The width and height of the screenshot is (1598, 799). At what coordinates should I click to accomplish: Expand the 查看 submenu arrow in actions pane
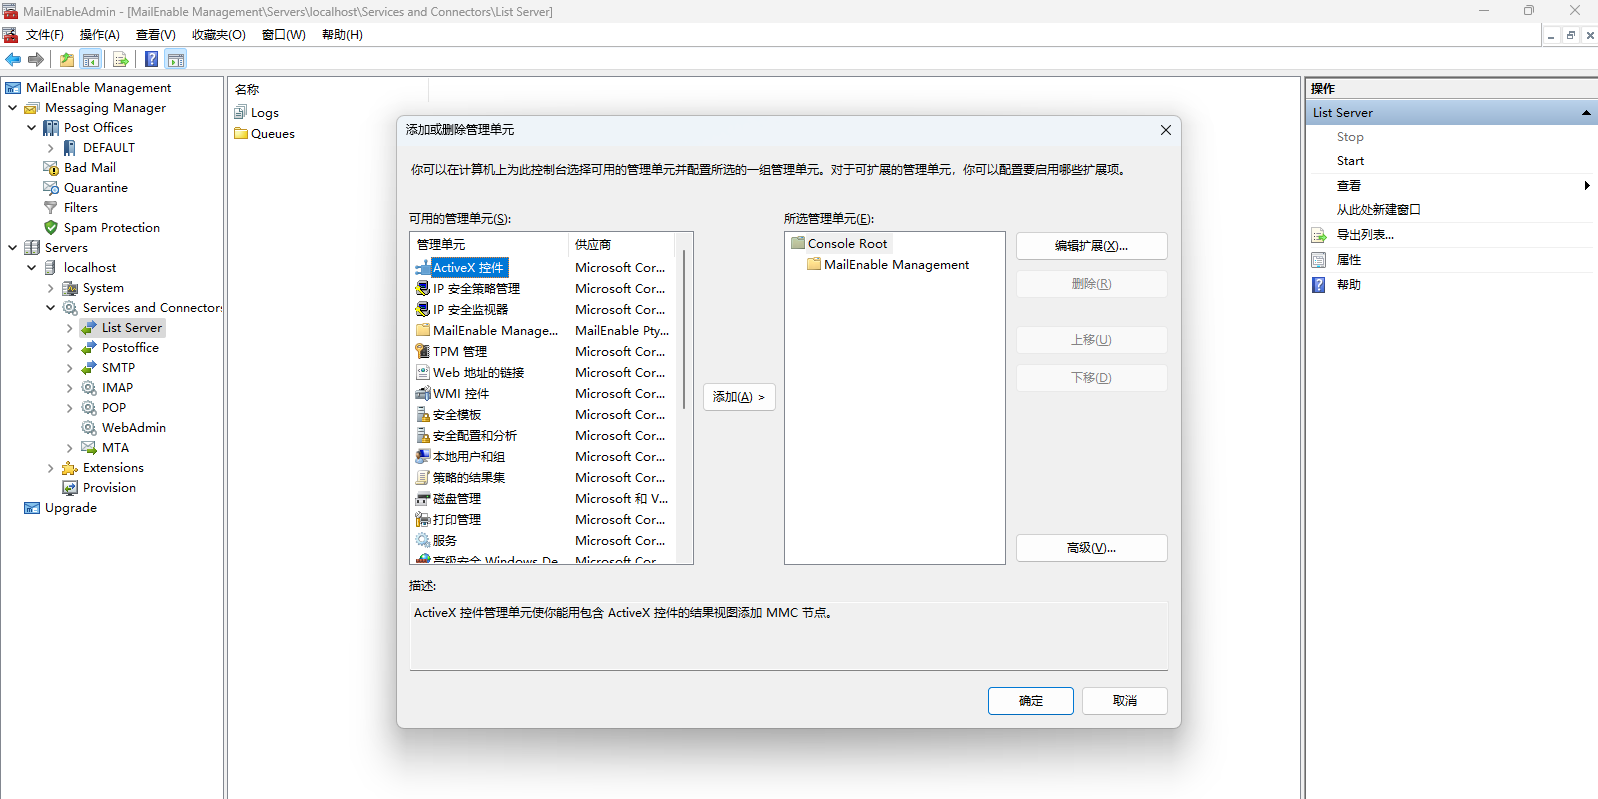click(1587, 186)
